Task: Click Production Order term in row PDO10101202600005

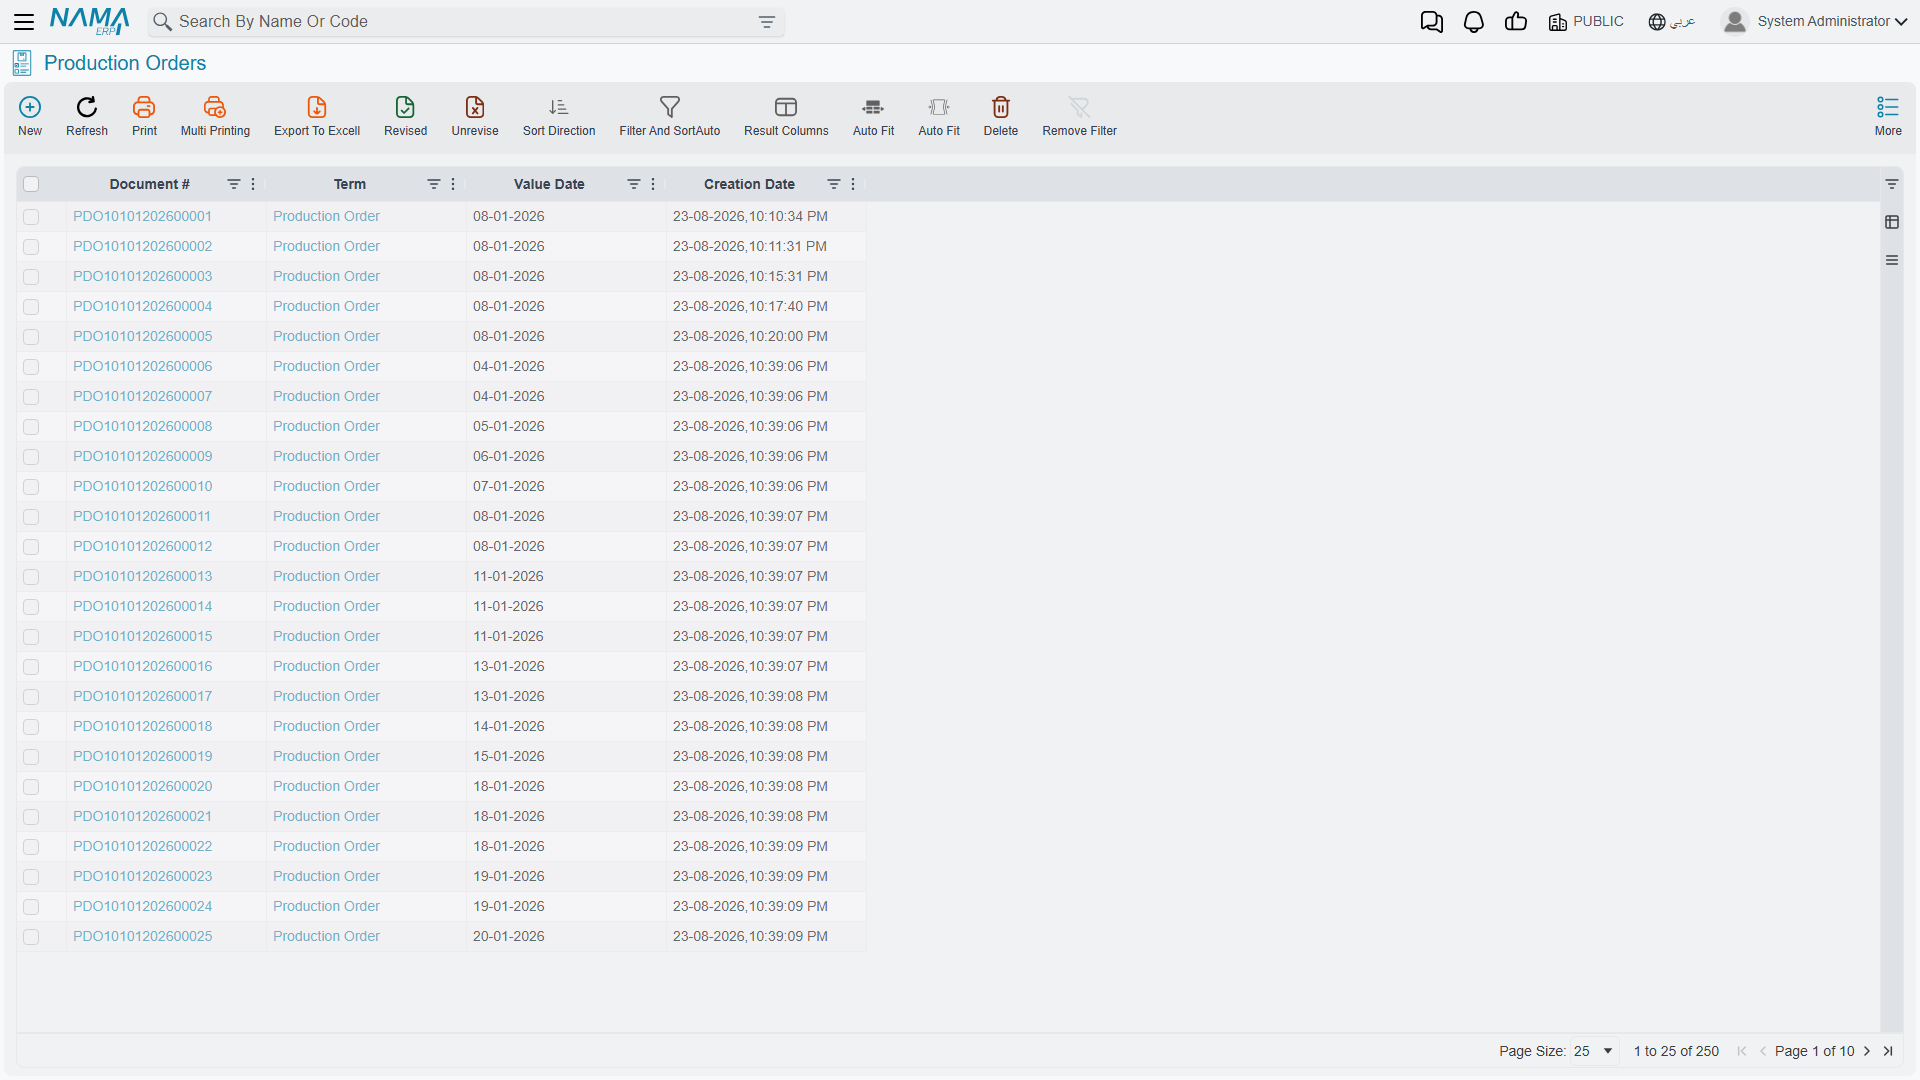Action: (326, 336)
